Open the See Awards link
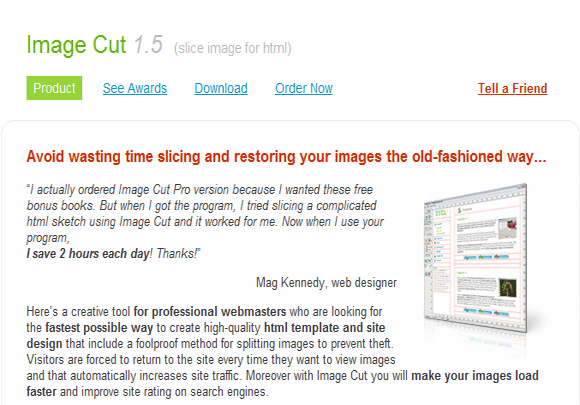Viewport: 580px width, 405px height. pos(135,88)
